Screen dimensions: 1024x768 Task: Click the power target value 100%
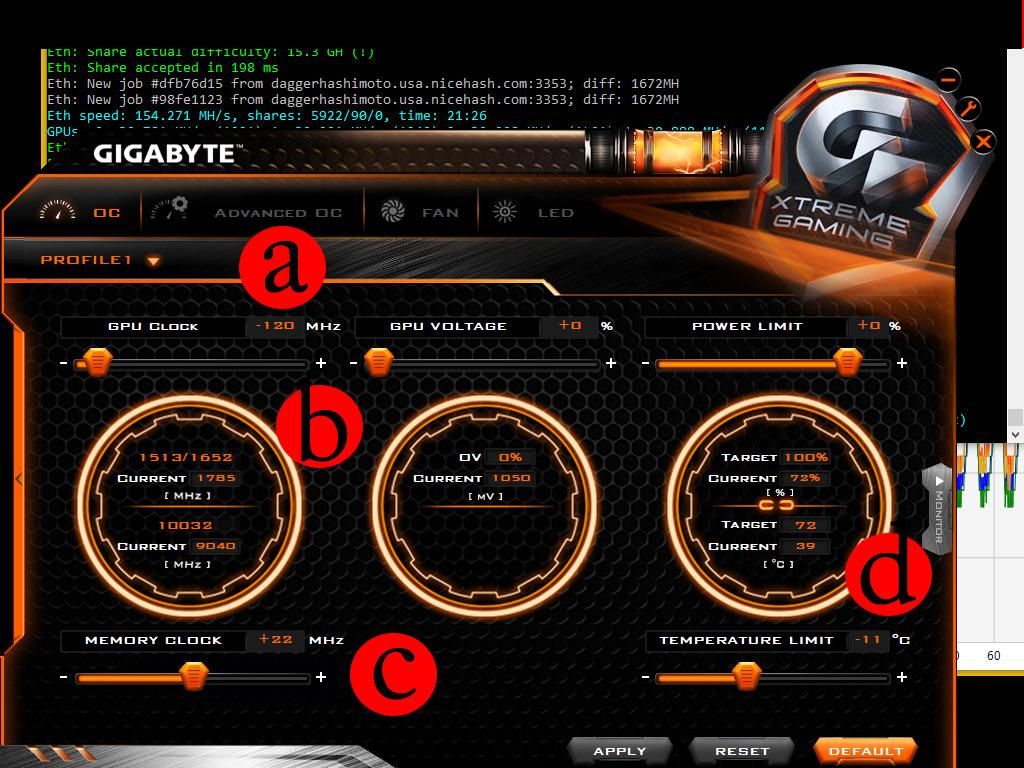click(806, 457)
